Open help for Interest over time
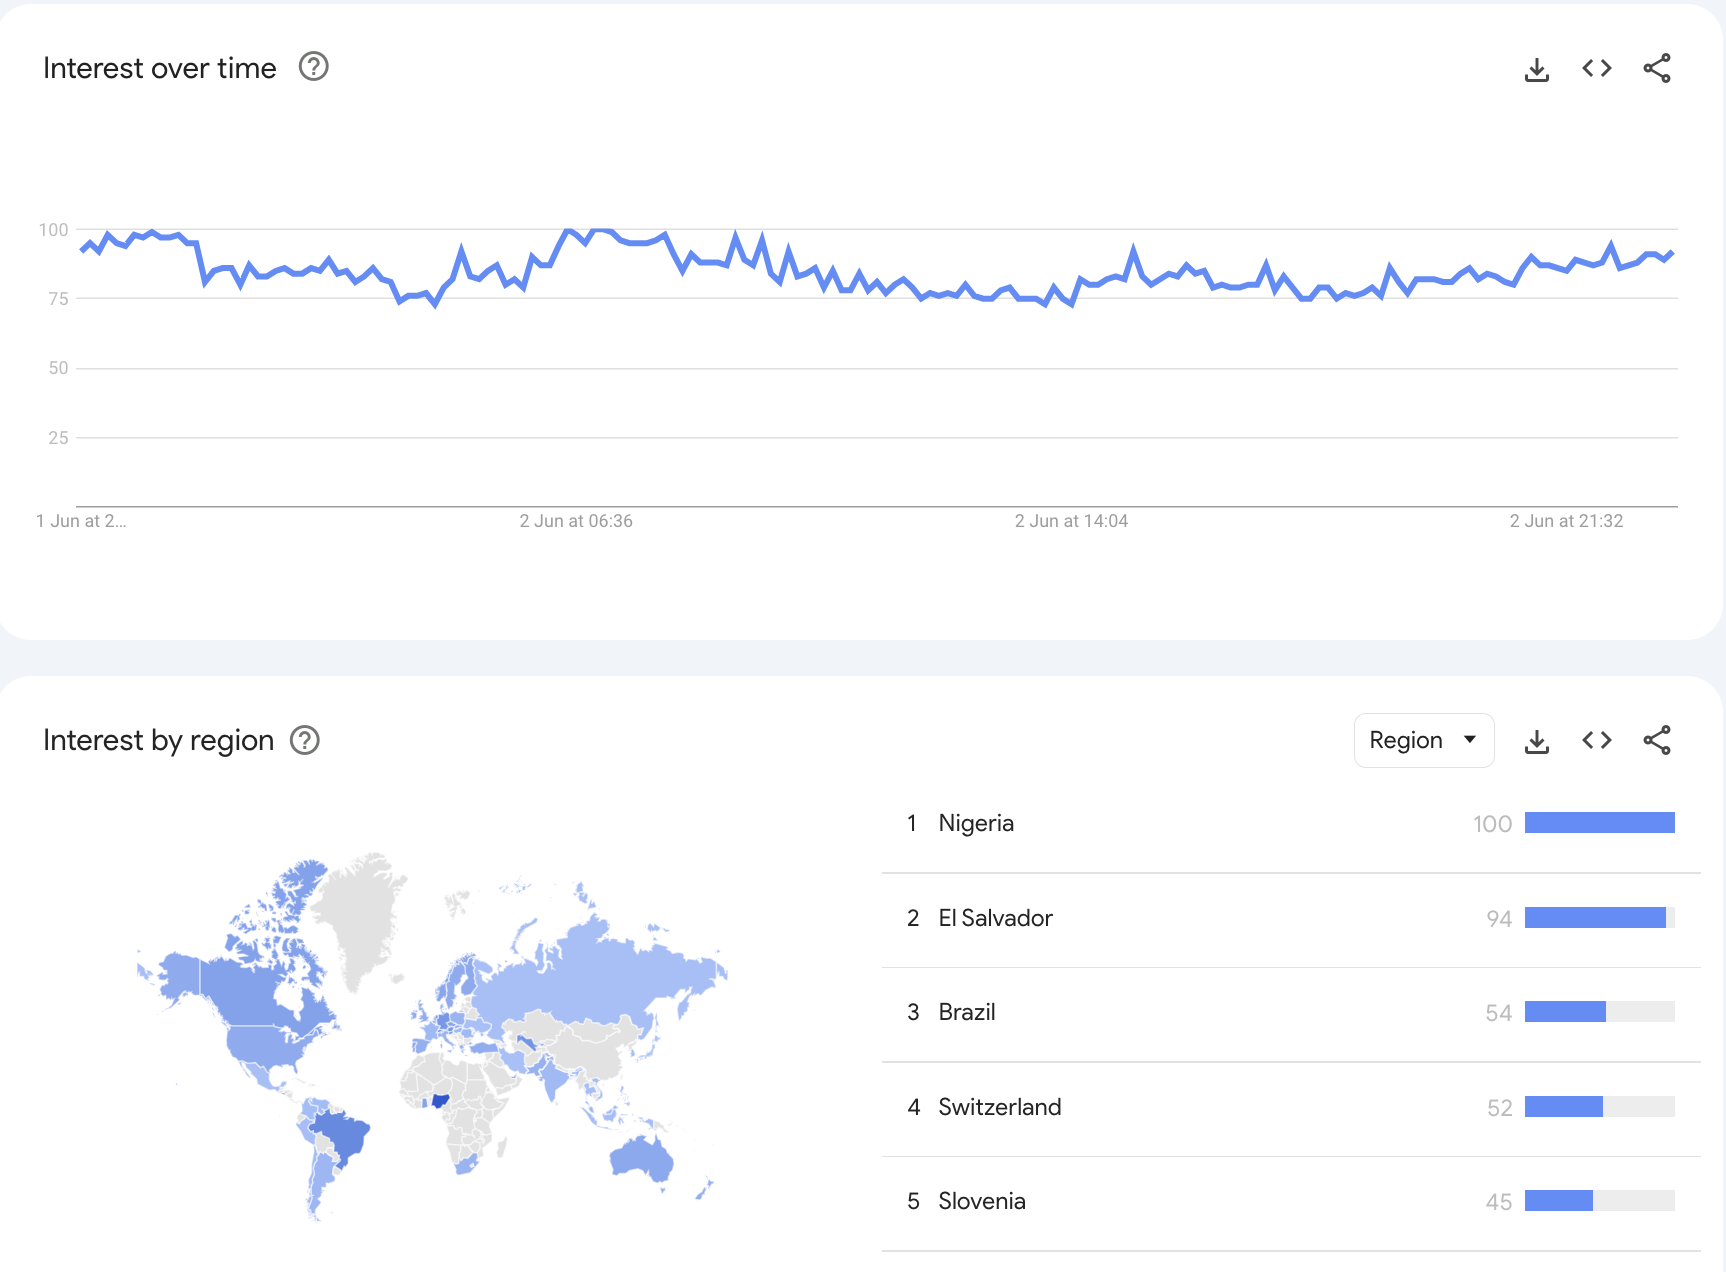 click(314, 67)
